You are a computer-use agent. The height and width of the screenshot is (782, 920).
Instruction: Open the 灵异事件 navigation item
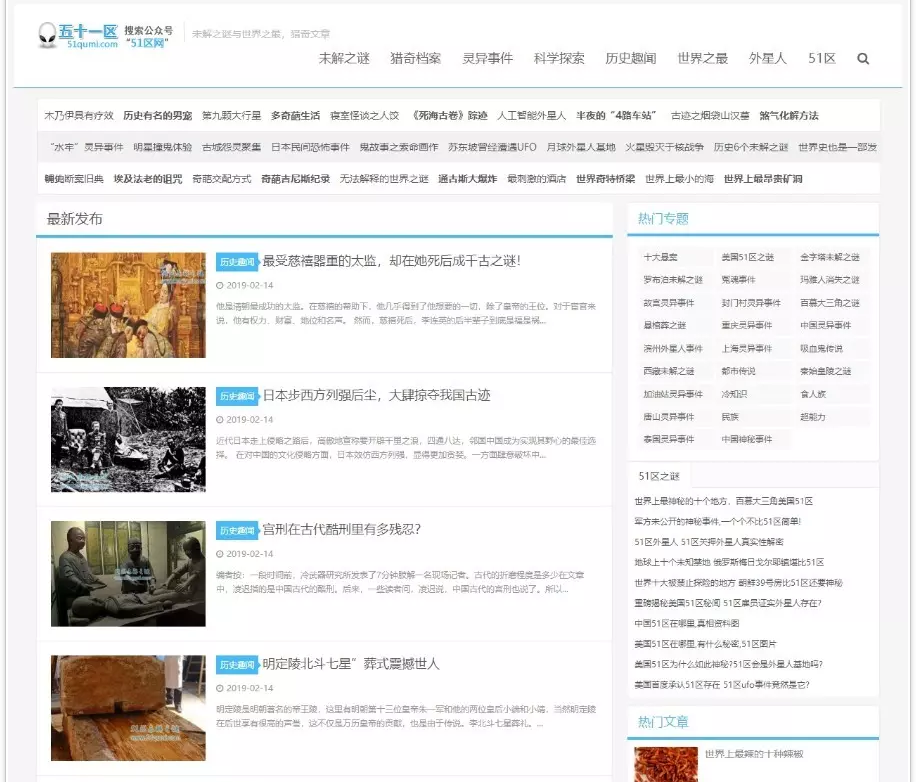coord(488,58)
